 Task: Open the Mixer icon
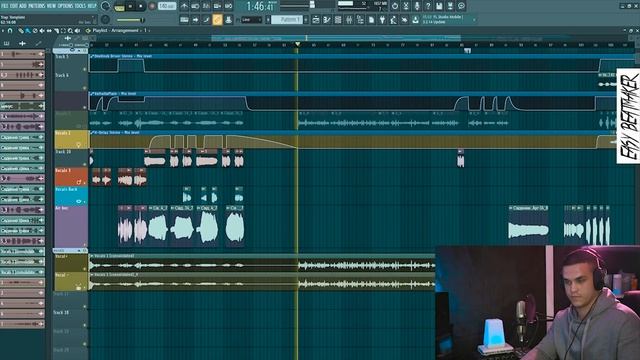(x=349, y=20)
